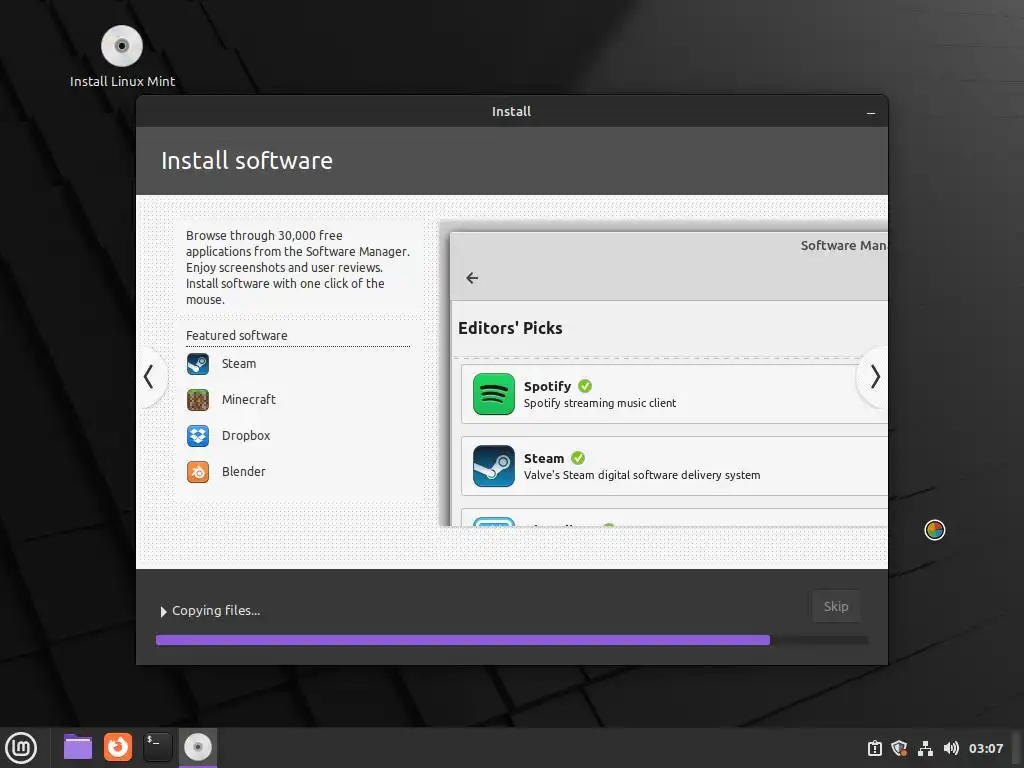
Task: Click the Featured software heading
Action: tap(236, 336)
